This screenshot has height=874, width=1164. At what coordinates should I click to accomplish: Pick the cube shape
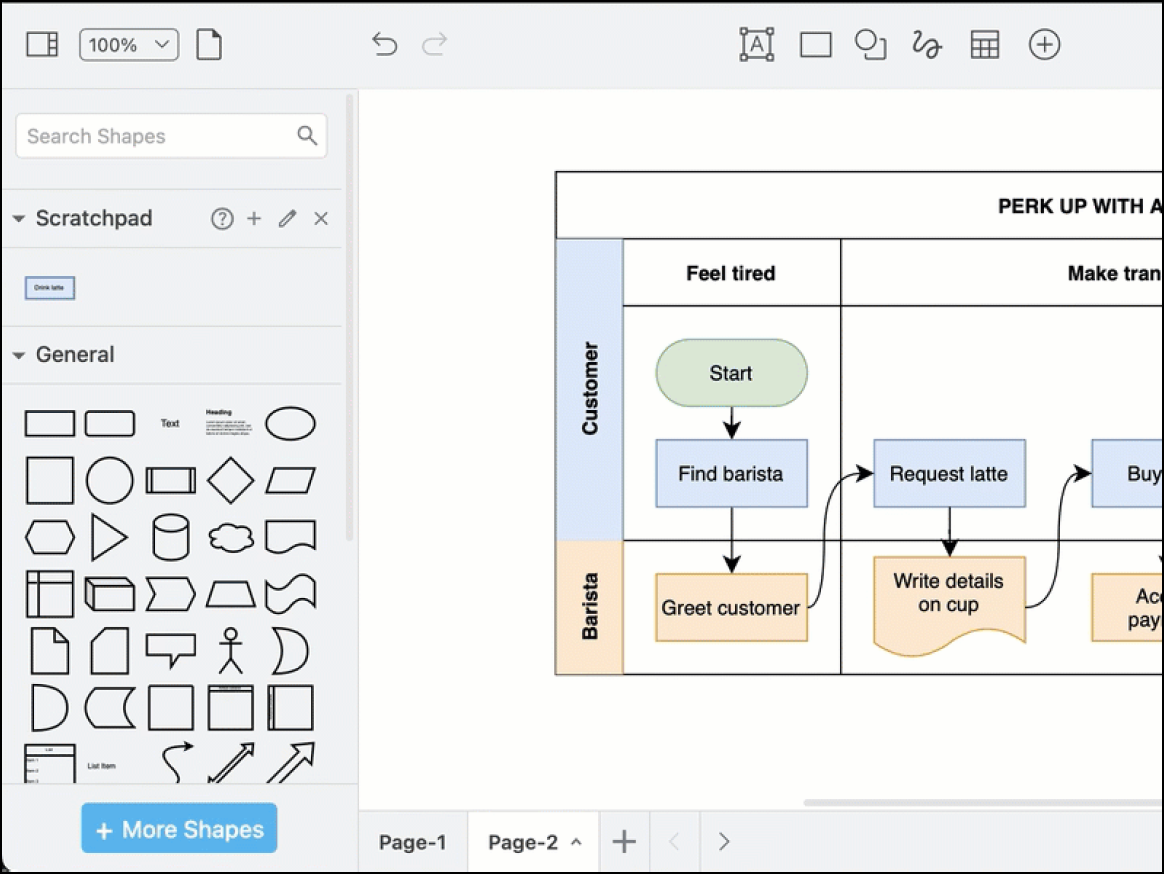pyautogui.click(x=110, y=594)
